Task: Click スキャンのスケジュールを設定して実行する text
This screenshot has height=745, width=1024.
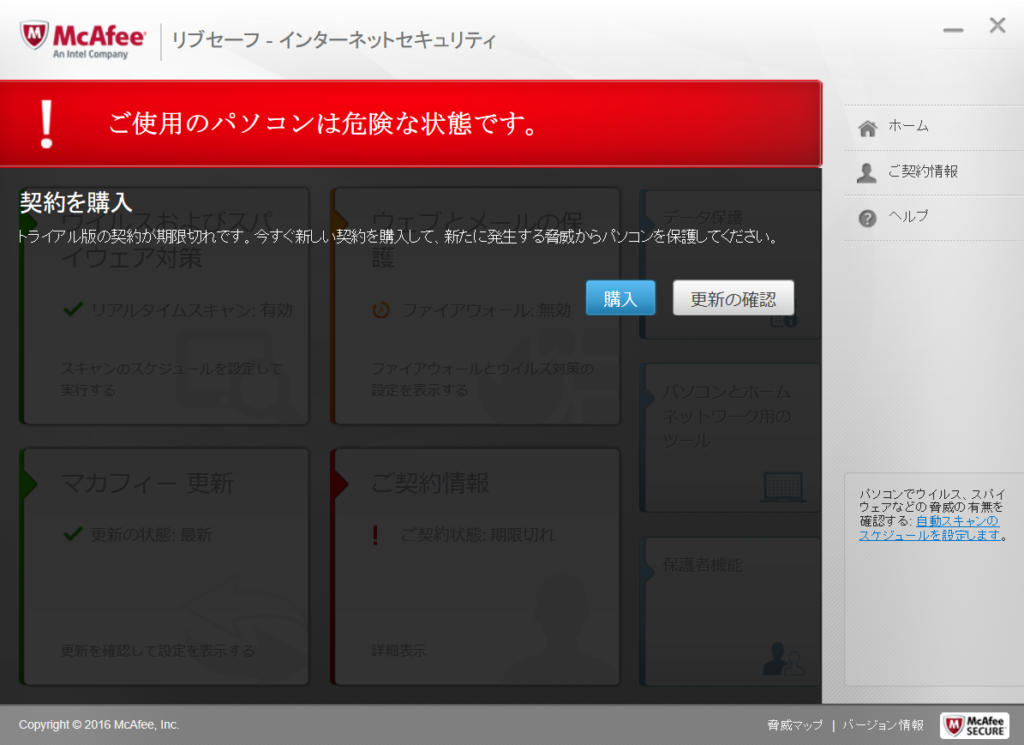Action: [x=171, y=379]
